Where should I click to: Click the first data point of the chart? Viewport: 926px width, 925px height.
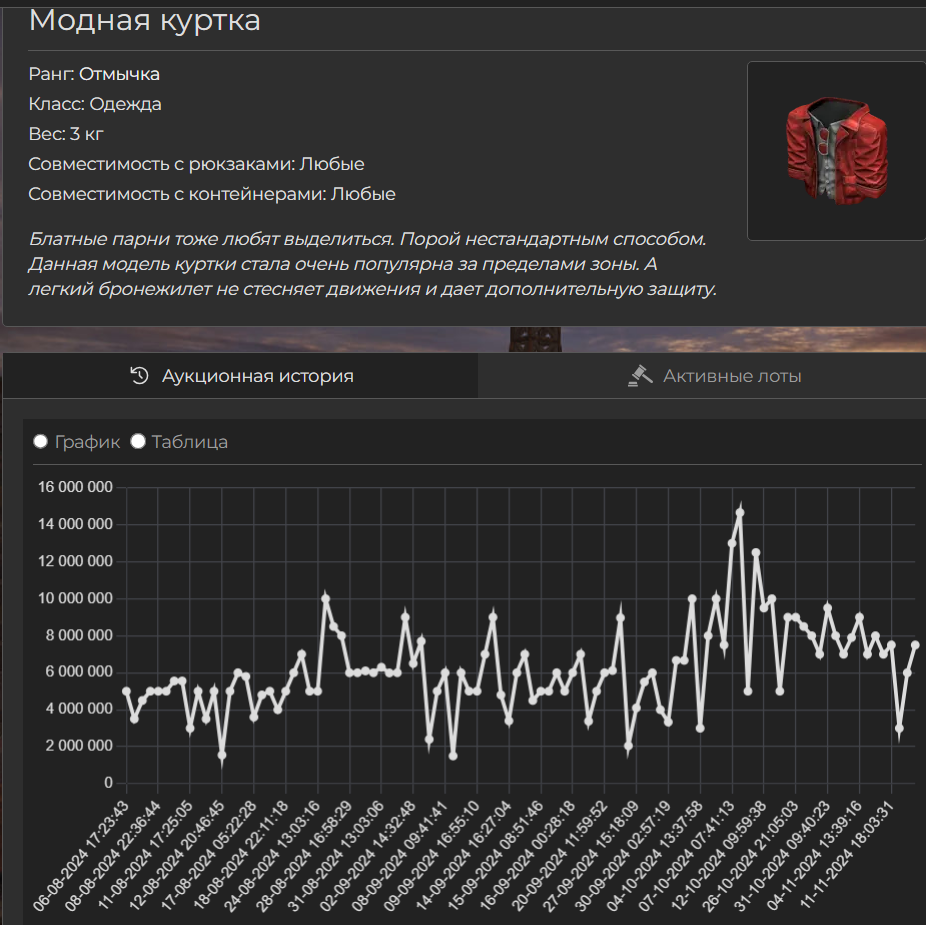pos(126,691)
